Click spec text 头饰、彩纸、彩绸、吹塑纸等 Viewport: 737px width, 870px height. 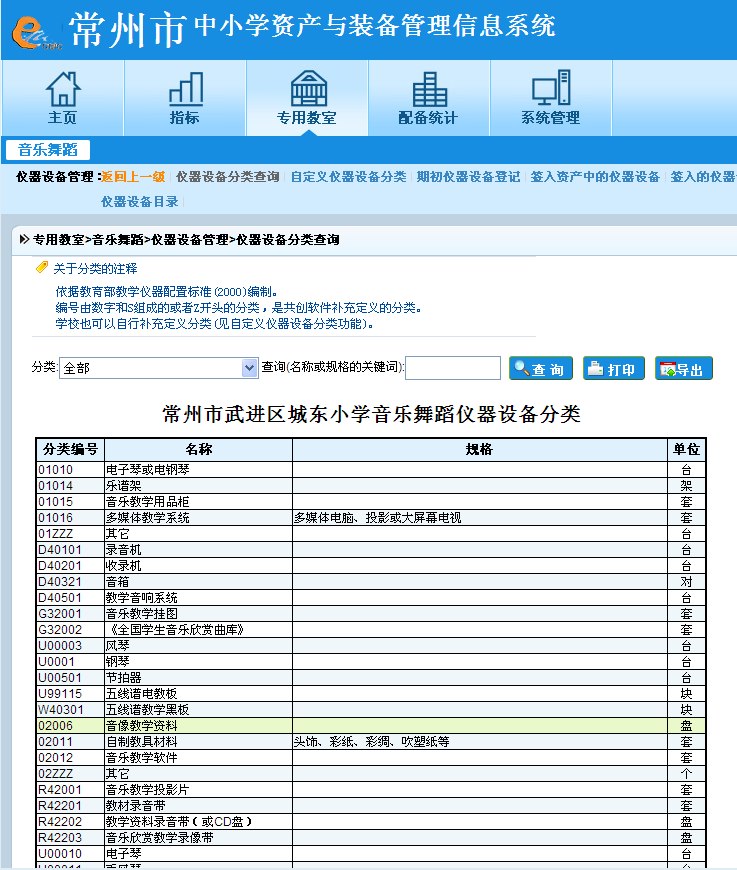point(371,742)
